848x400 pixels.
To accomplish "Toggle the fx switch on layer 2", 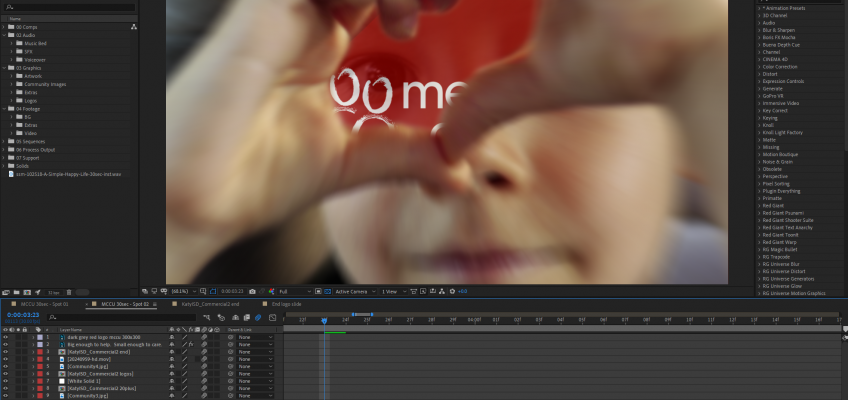I will pyautogui.click(x=191, y=344).
